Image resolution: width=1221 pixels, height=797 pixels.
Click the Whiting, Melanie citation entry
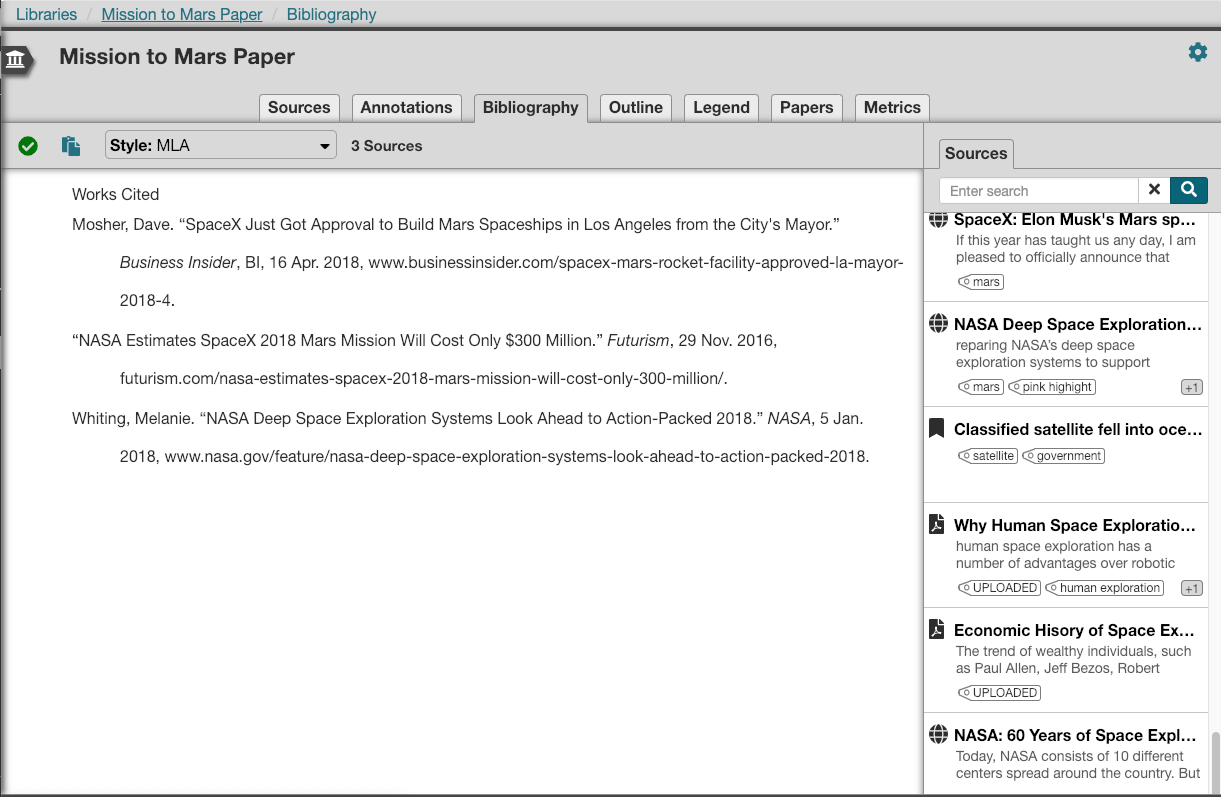(x=471, y=437)
